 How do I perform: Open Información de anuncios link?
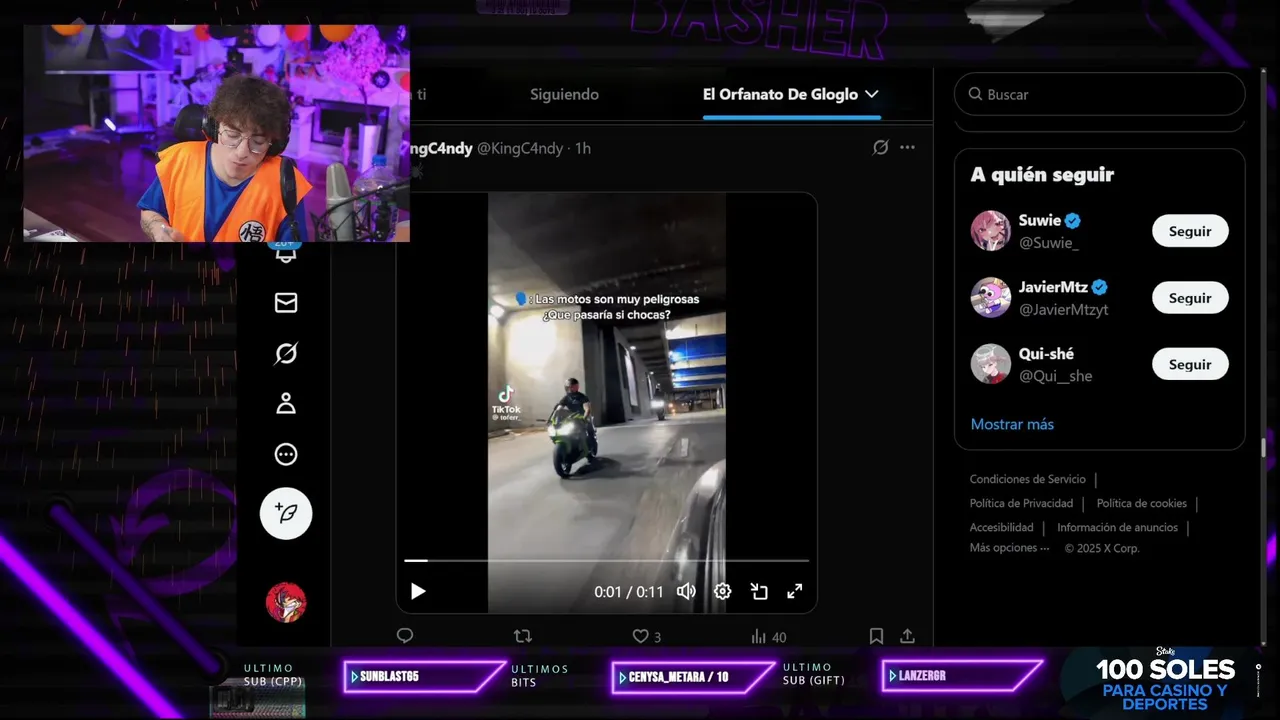coord(1117,527)
